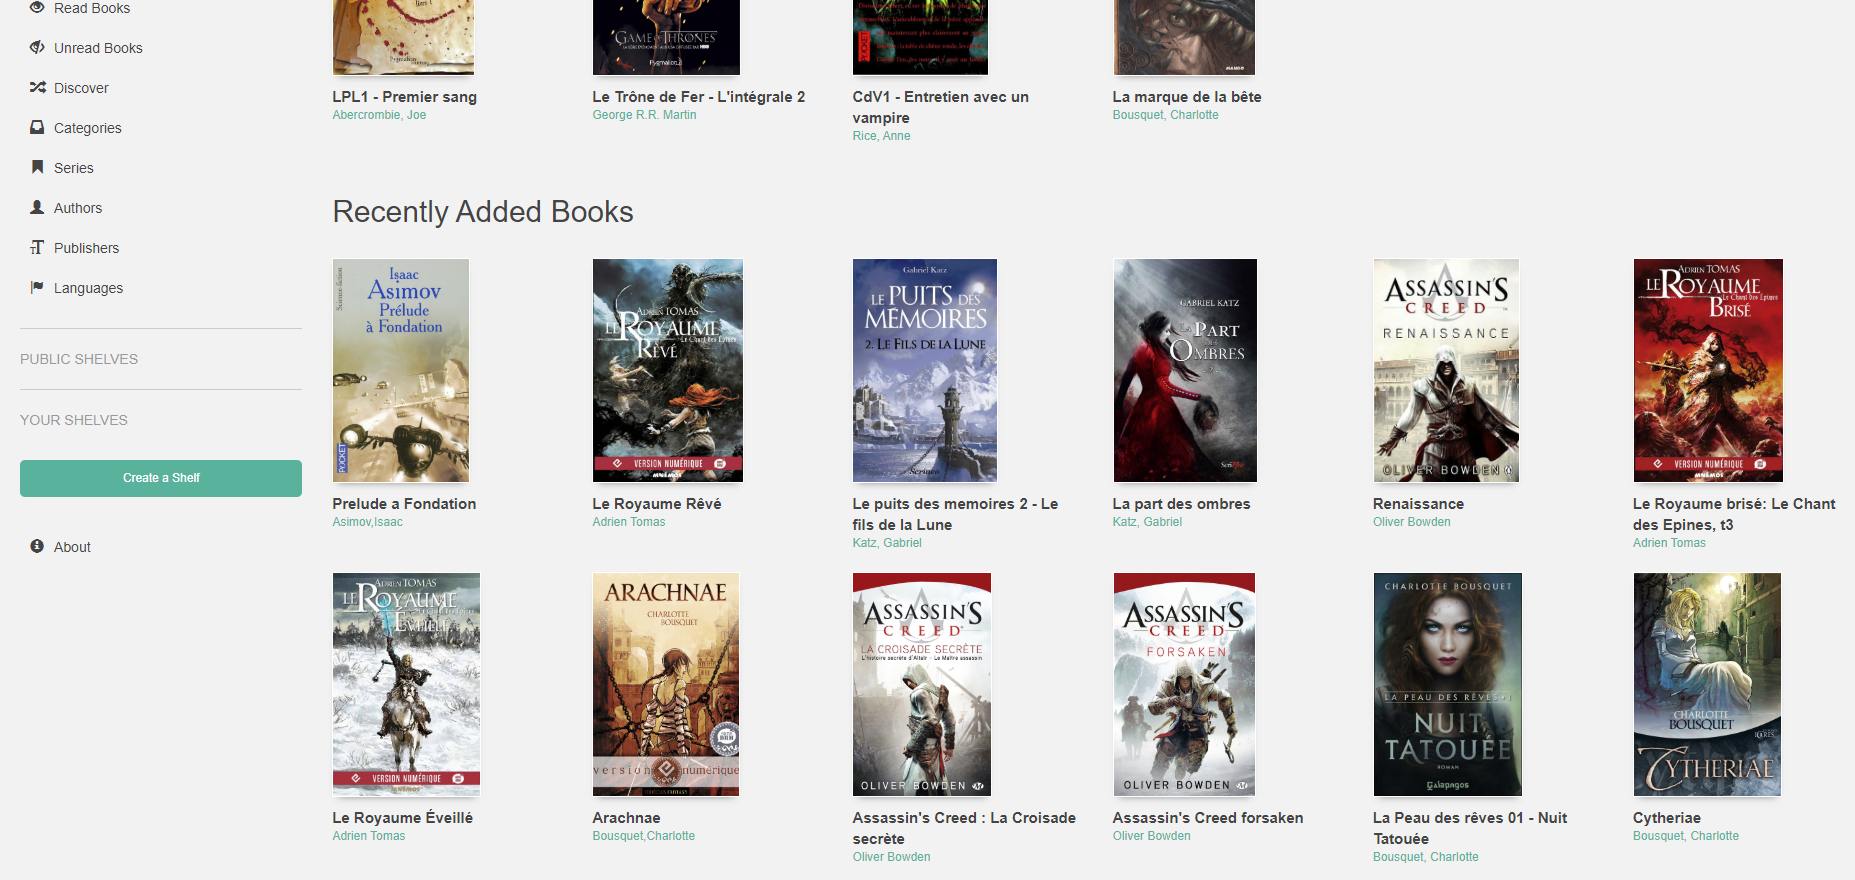Click the Languages flag icon

click(37, 287)
